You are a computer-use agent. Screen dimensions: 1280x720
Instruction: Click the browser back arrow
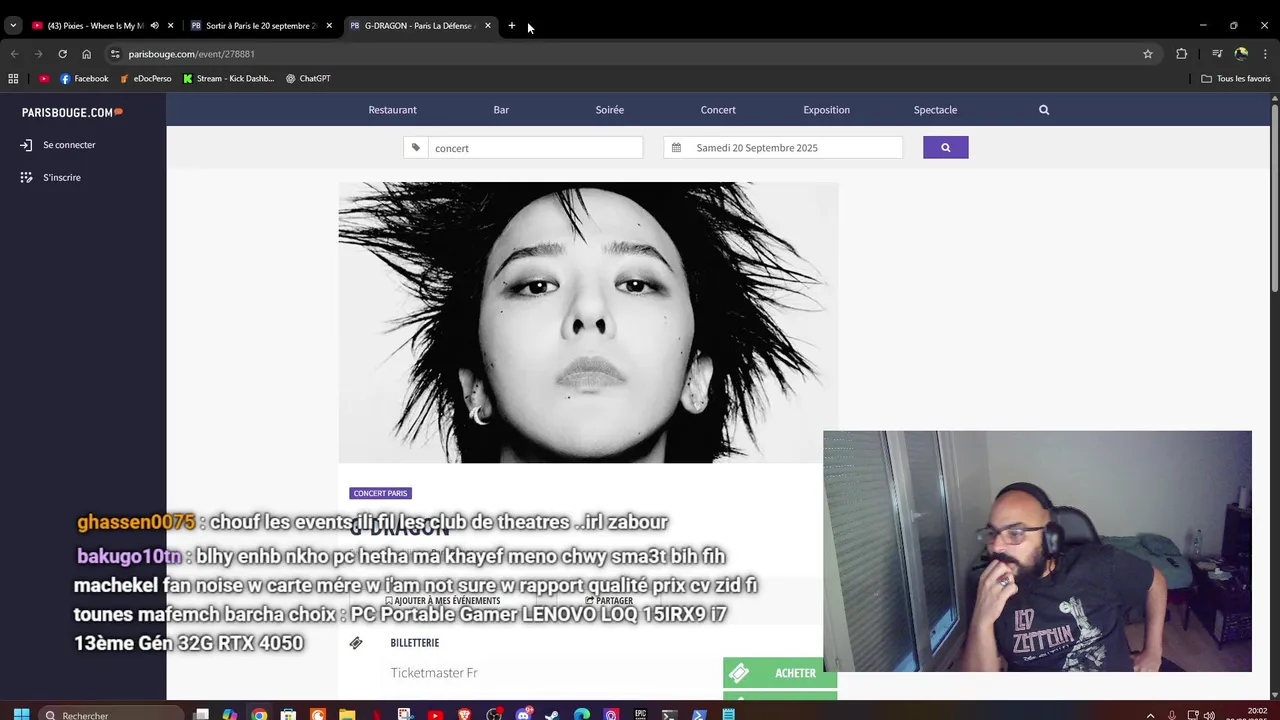(14, 54)
